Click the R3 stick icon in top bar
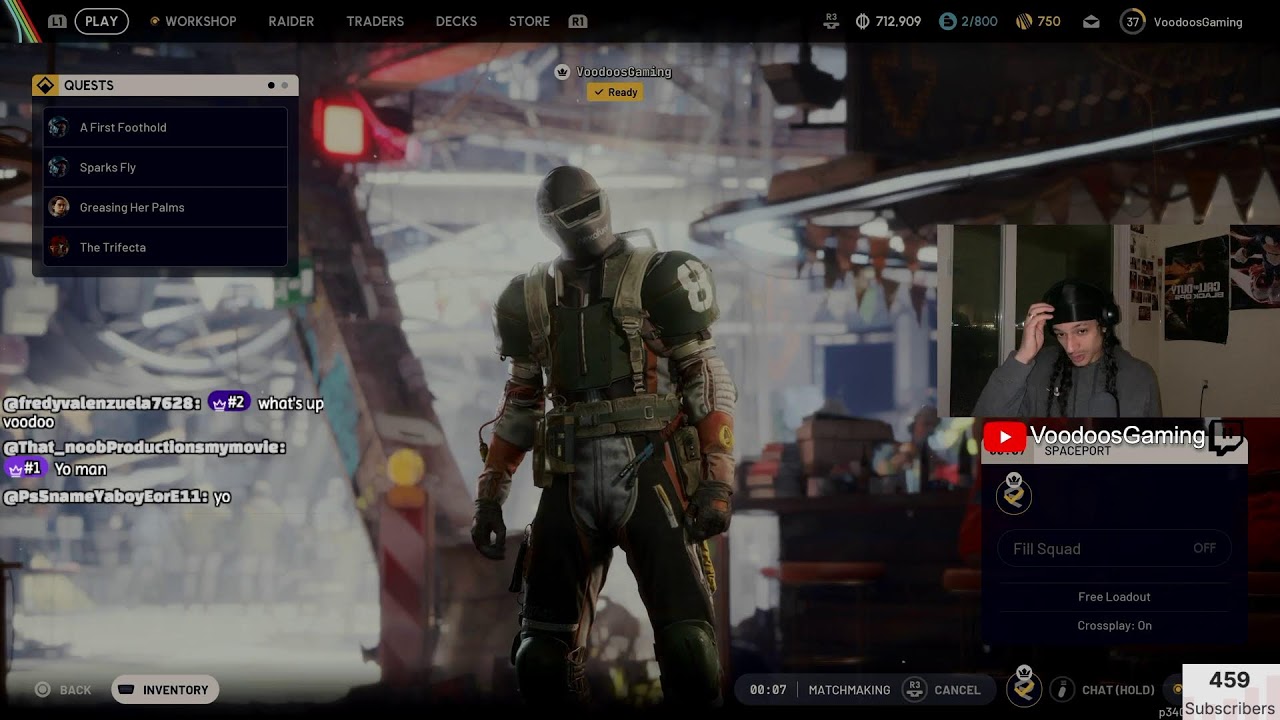Viewport: 1280px width, 720px height. 831,21
